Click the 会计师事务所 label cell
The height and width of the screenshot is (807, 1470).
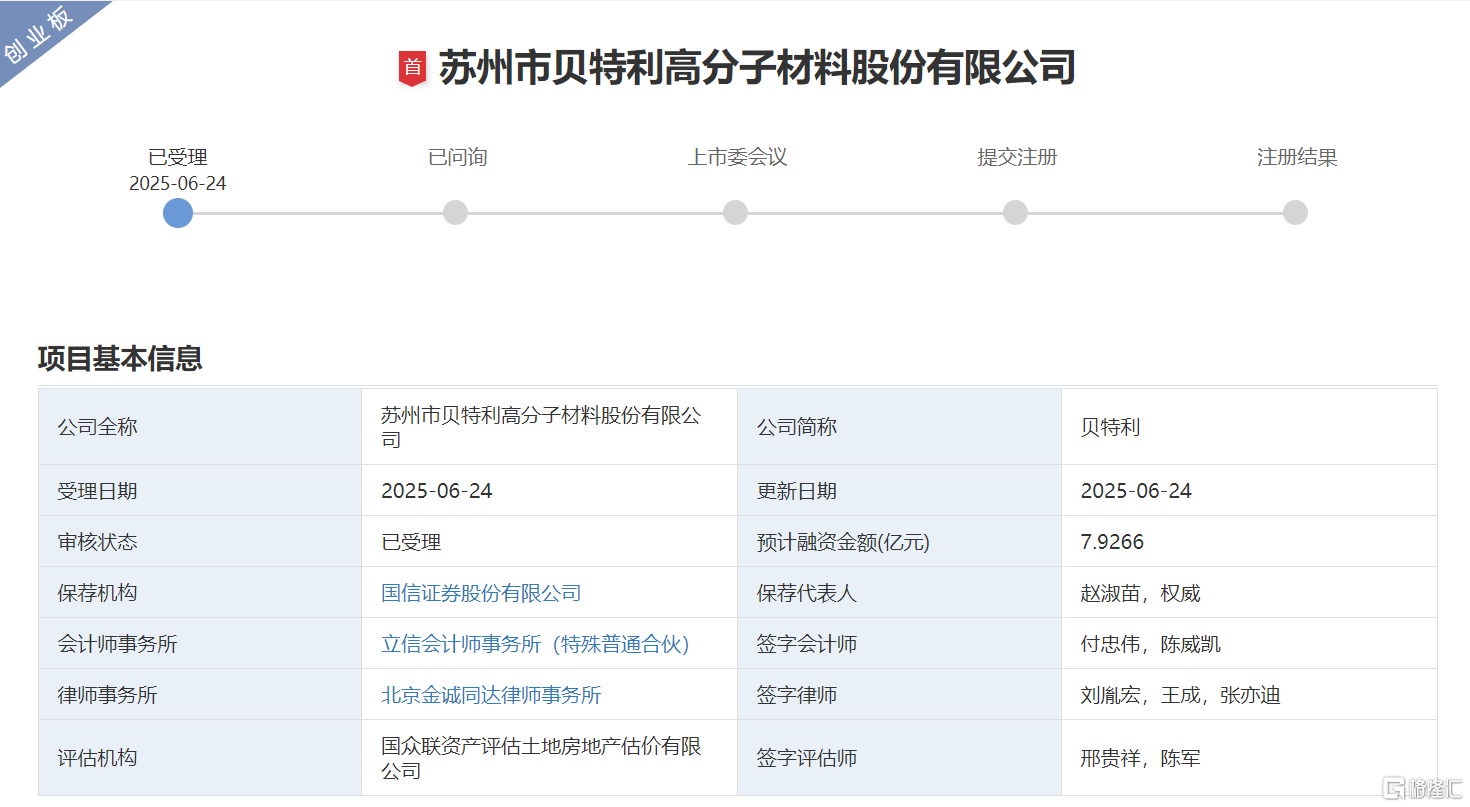[200, 644]
